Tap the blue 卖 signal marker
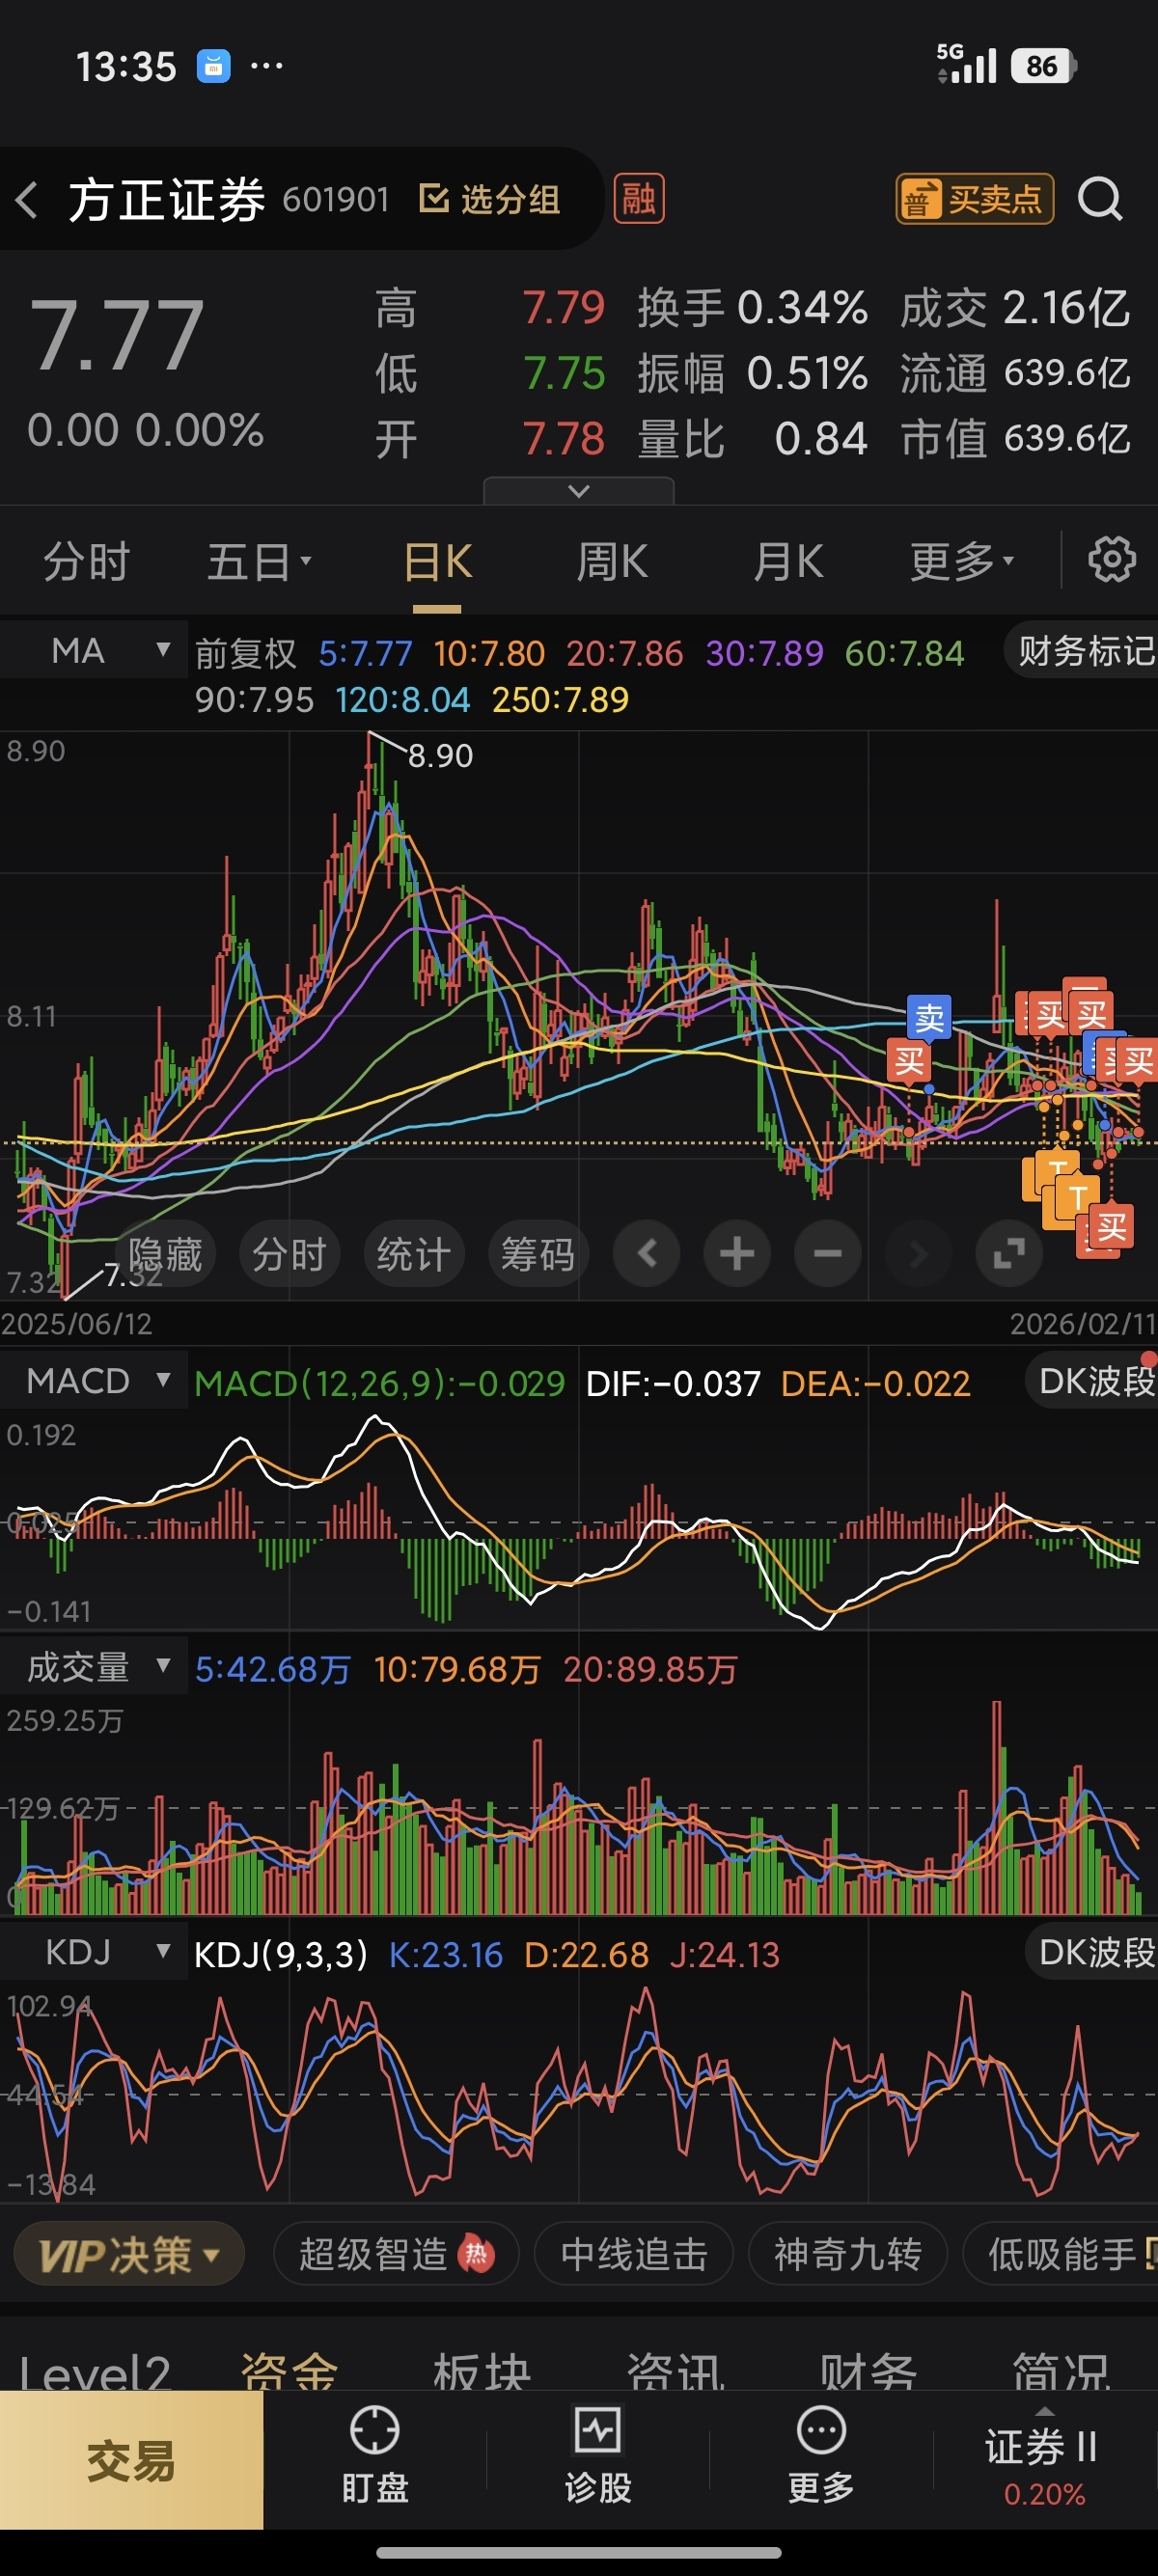The height and width of the screenshot is (2576, 1158). click(929, 1018)
